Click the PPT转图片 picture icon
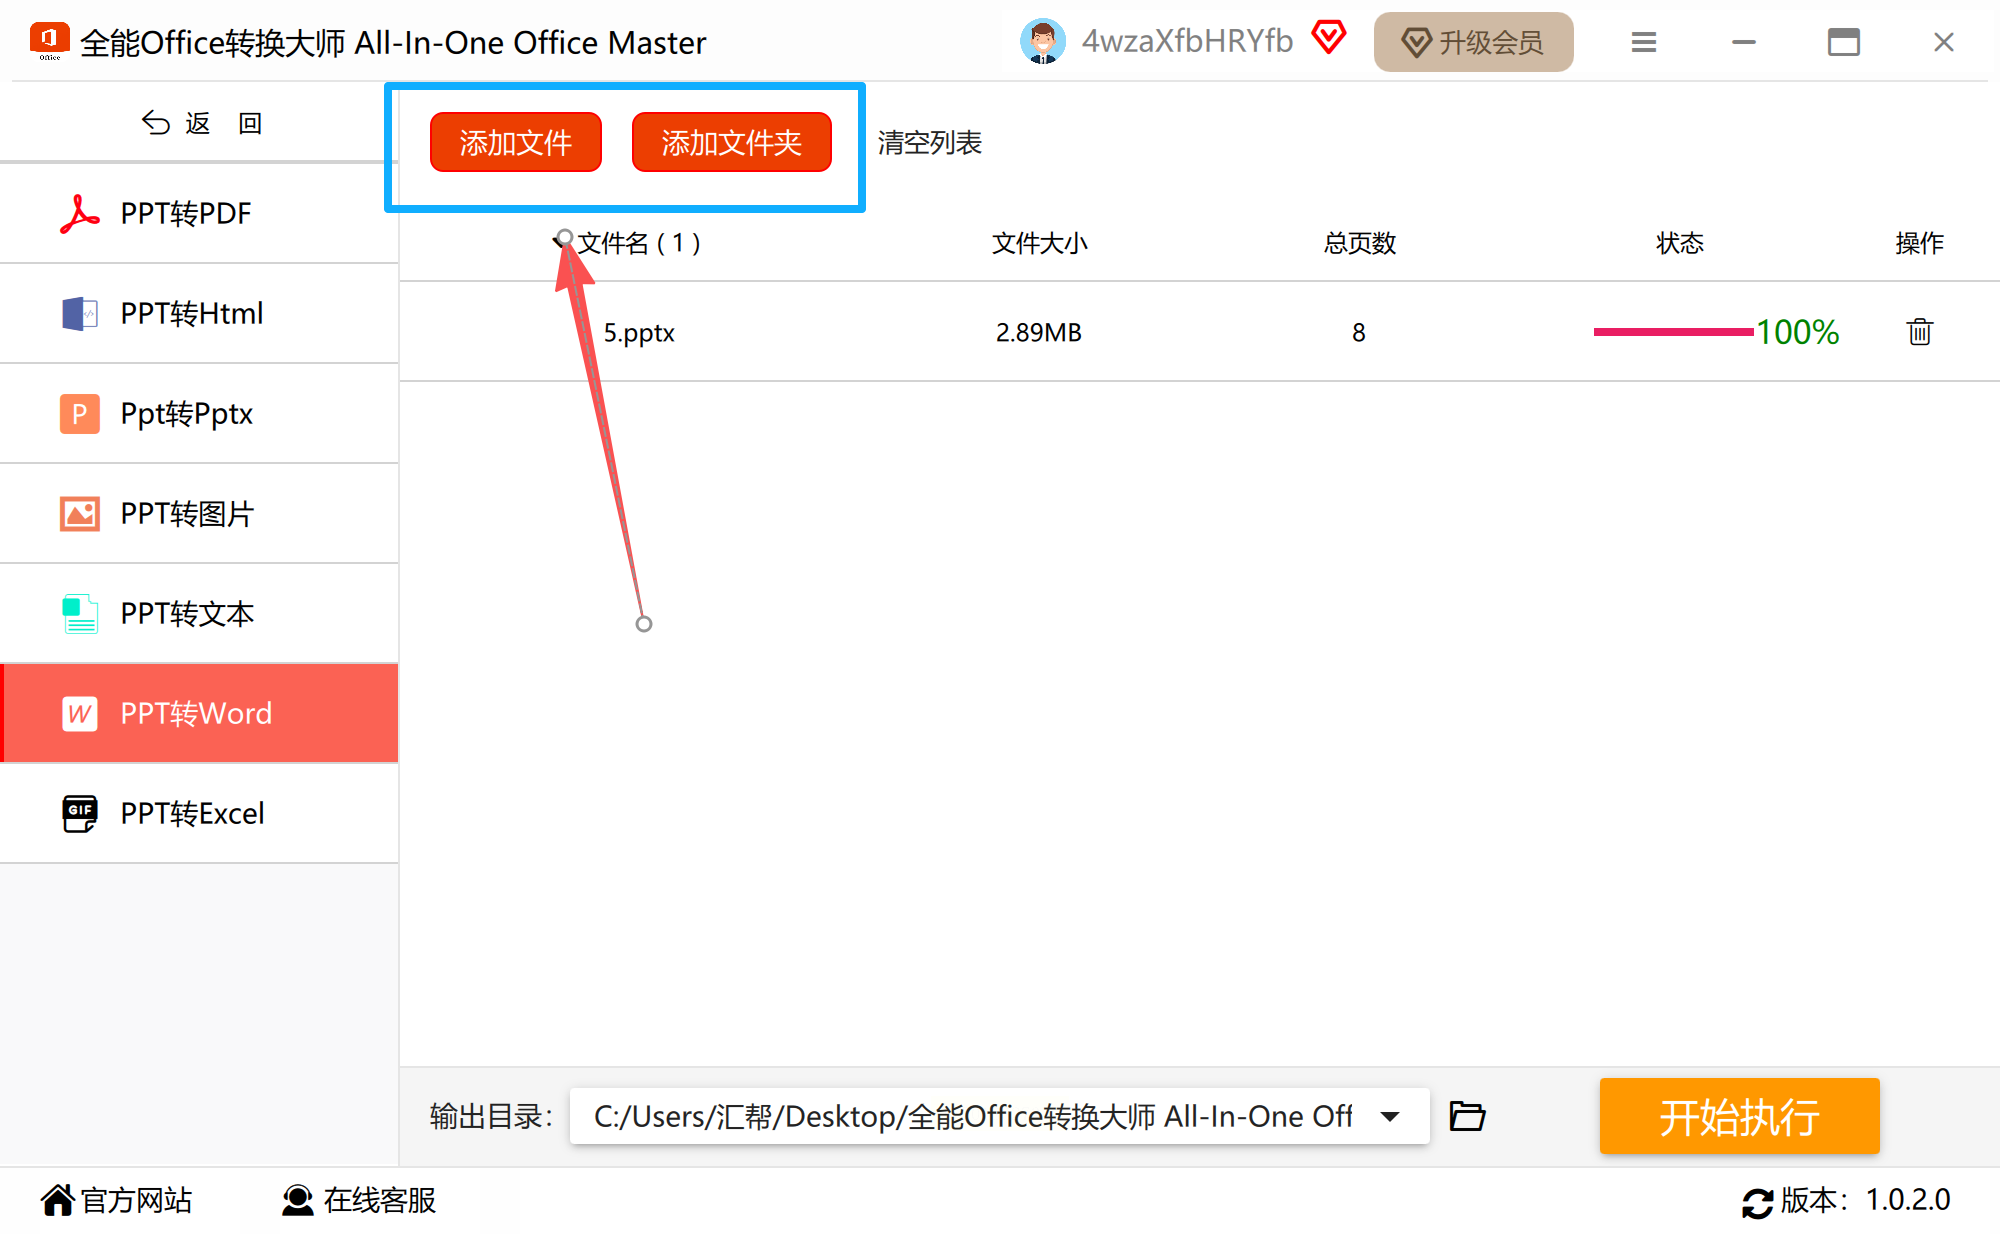This screenshot has width=2000, height=1234. click(79, 514)
